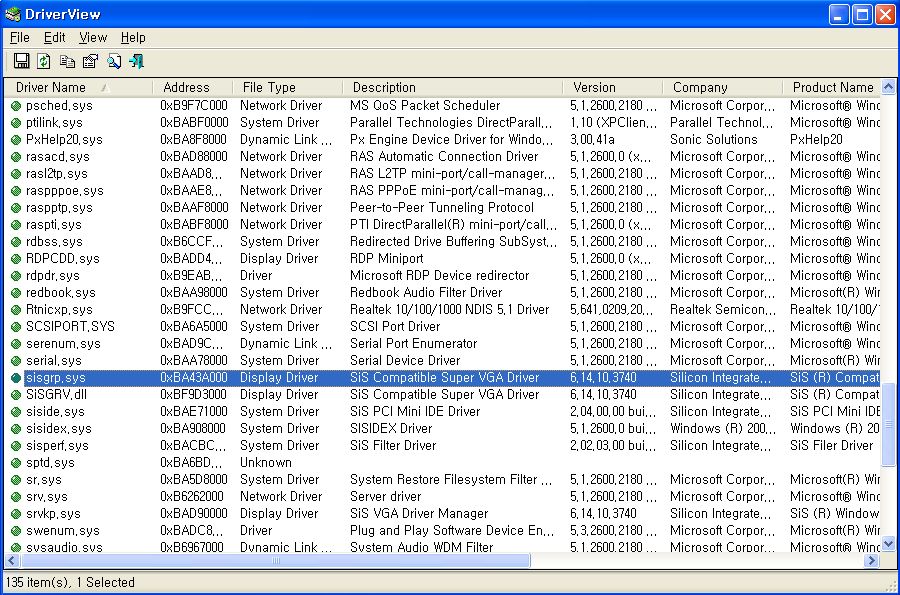
Task: Click the green icon beside raspppoe.sys
Action: (16, 190)
